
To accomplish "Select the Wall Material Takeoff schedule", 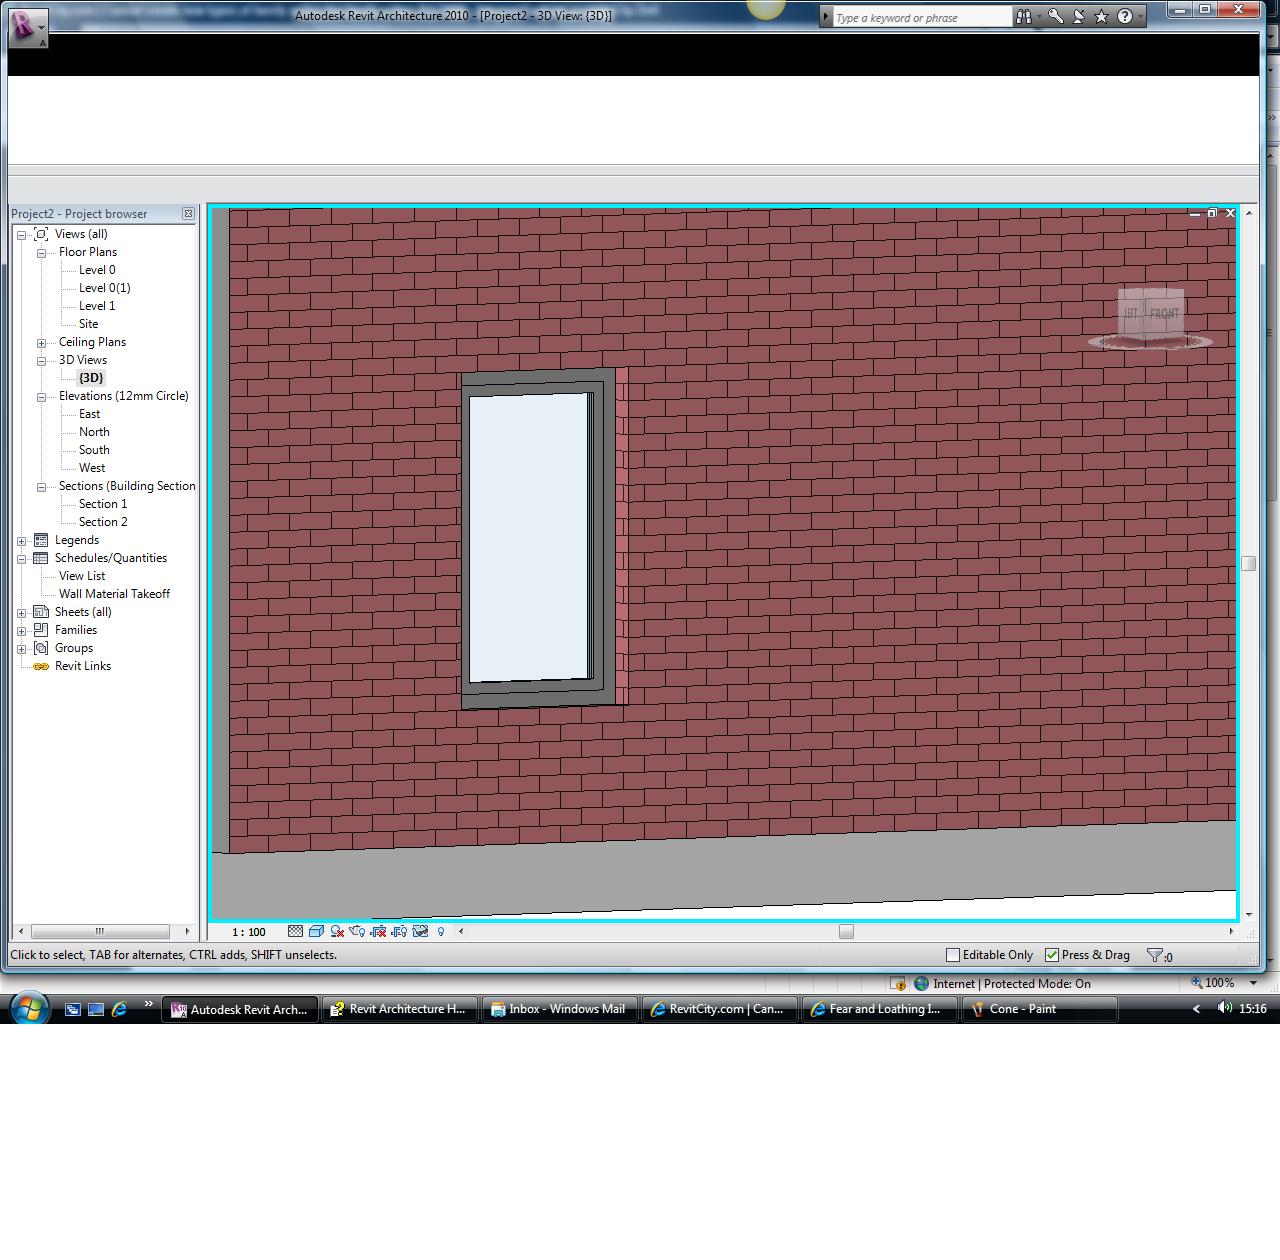I will (114, 594).
